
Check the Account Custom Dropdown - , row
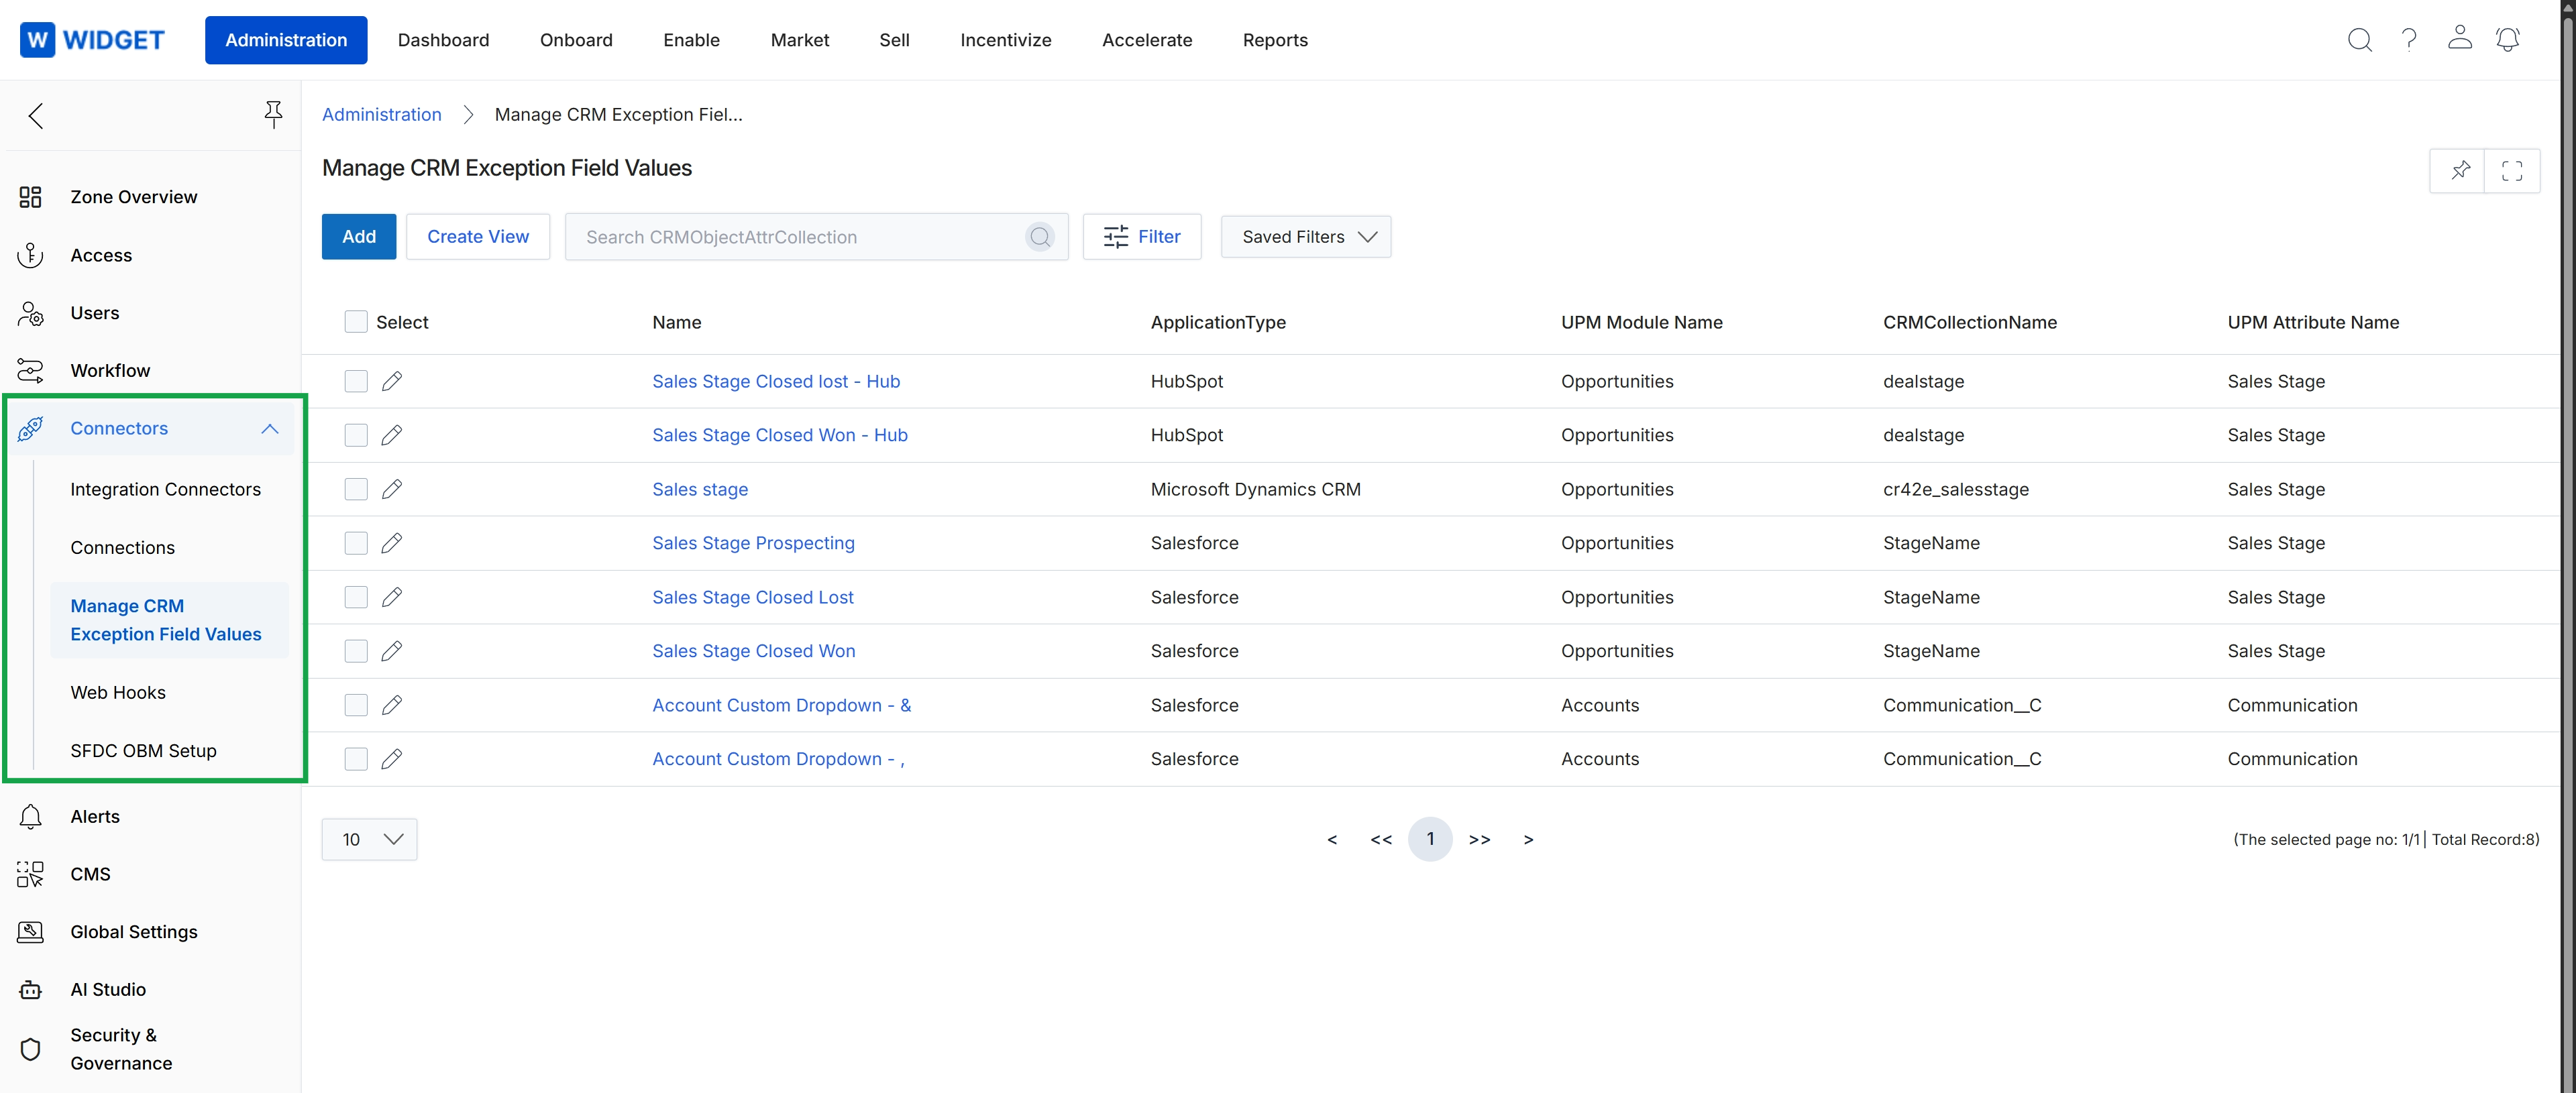(356, 759)
